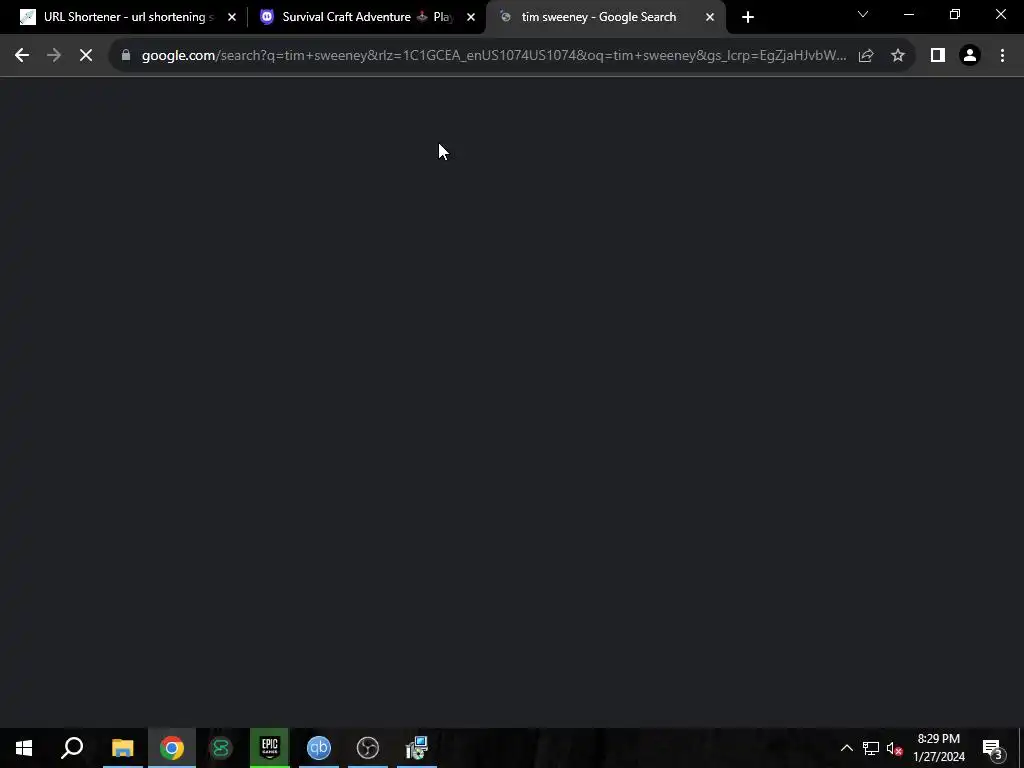The image size is (1024, 768).
Task: Open Windows taskbar search
Action: coord(72,748)
